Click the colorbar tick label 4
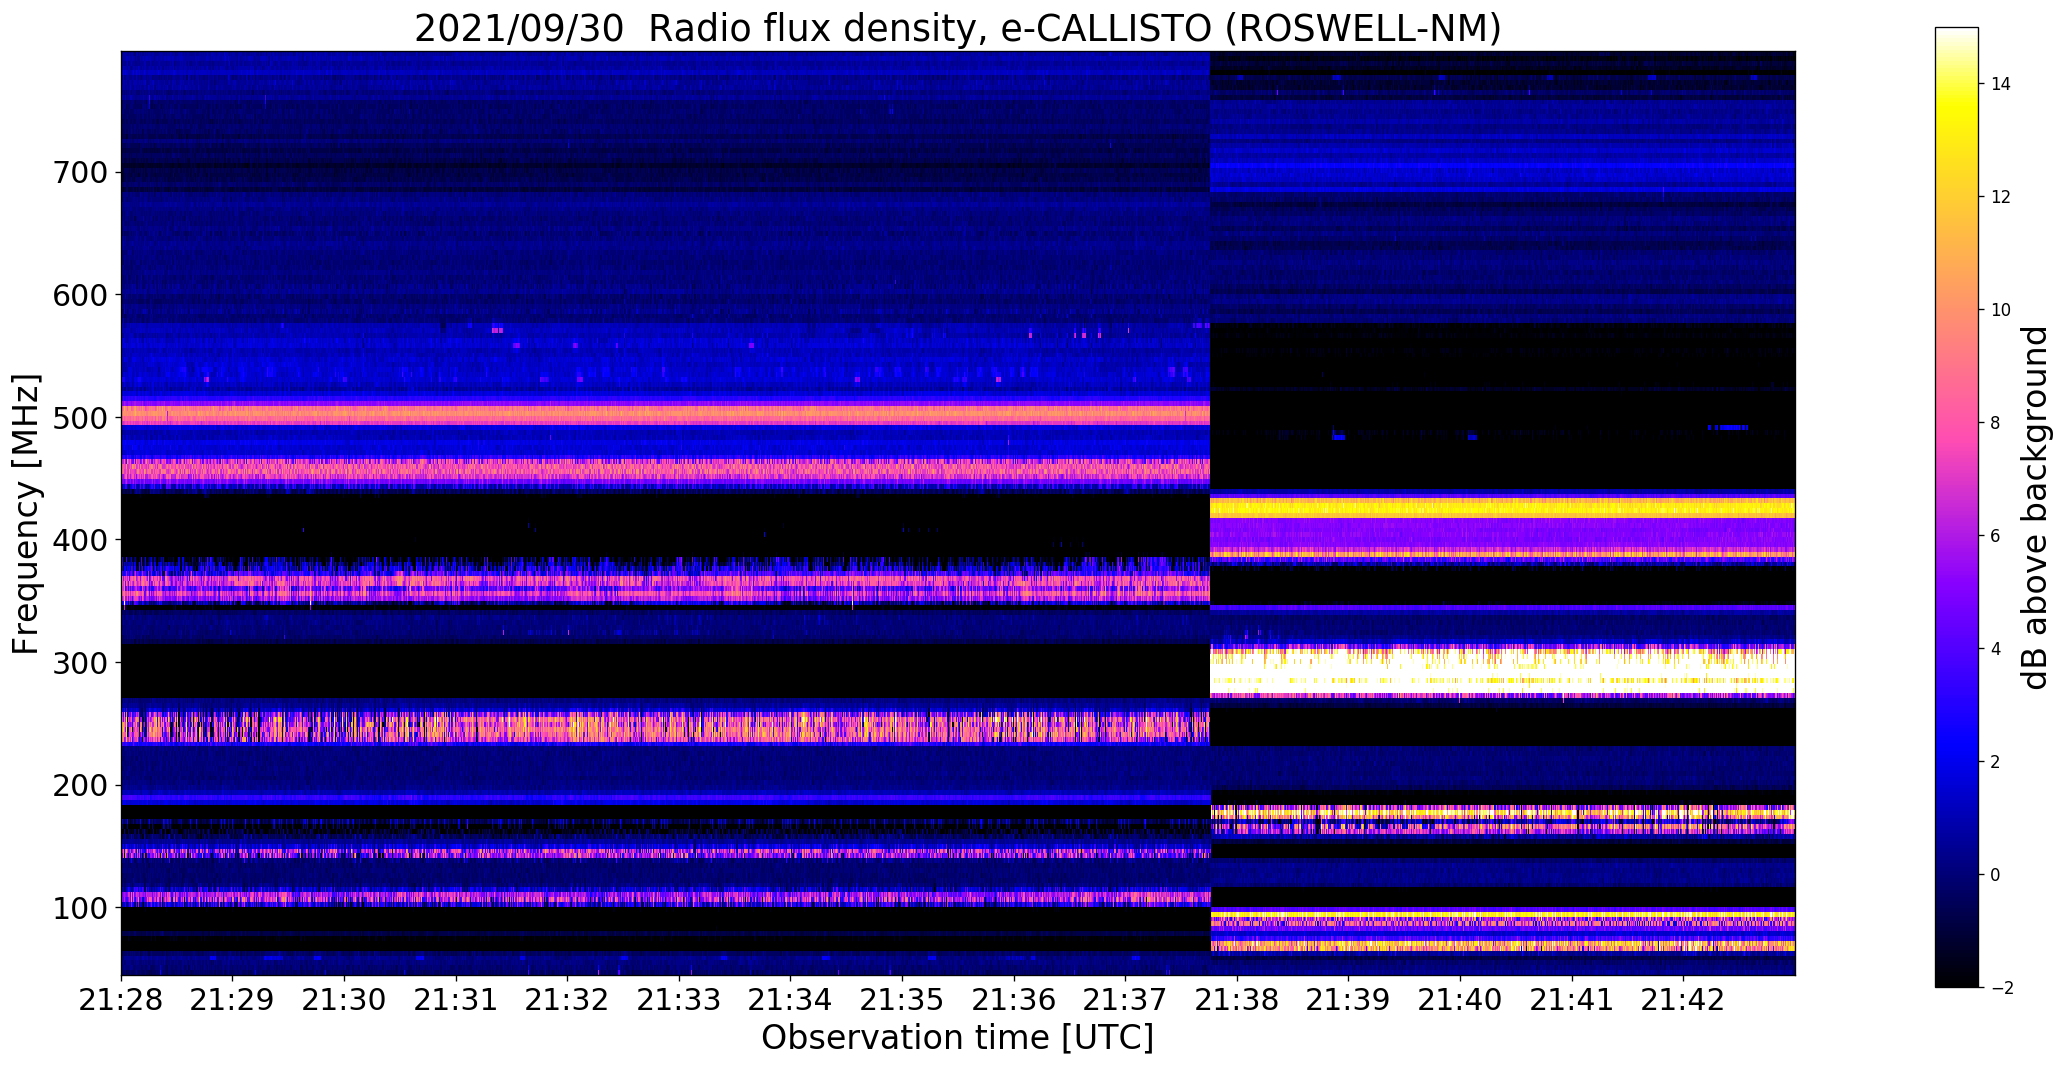The width and height of the screenshot is (2066, 1067). click(1995, 649)
